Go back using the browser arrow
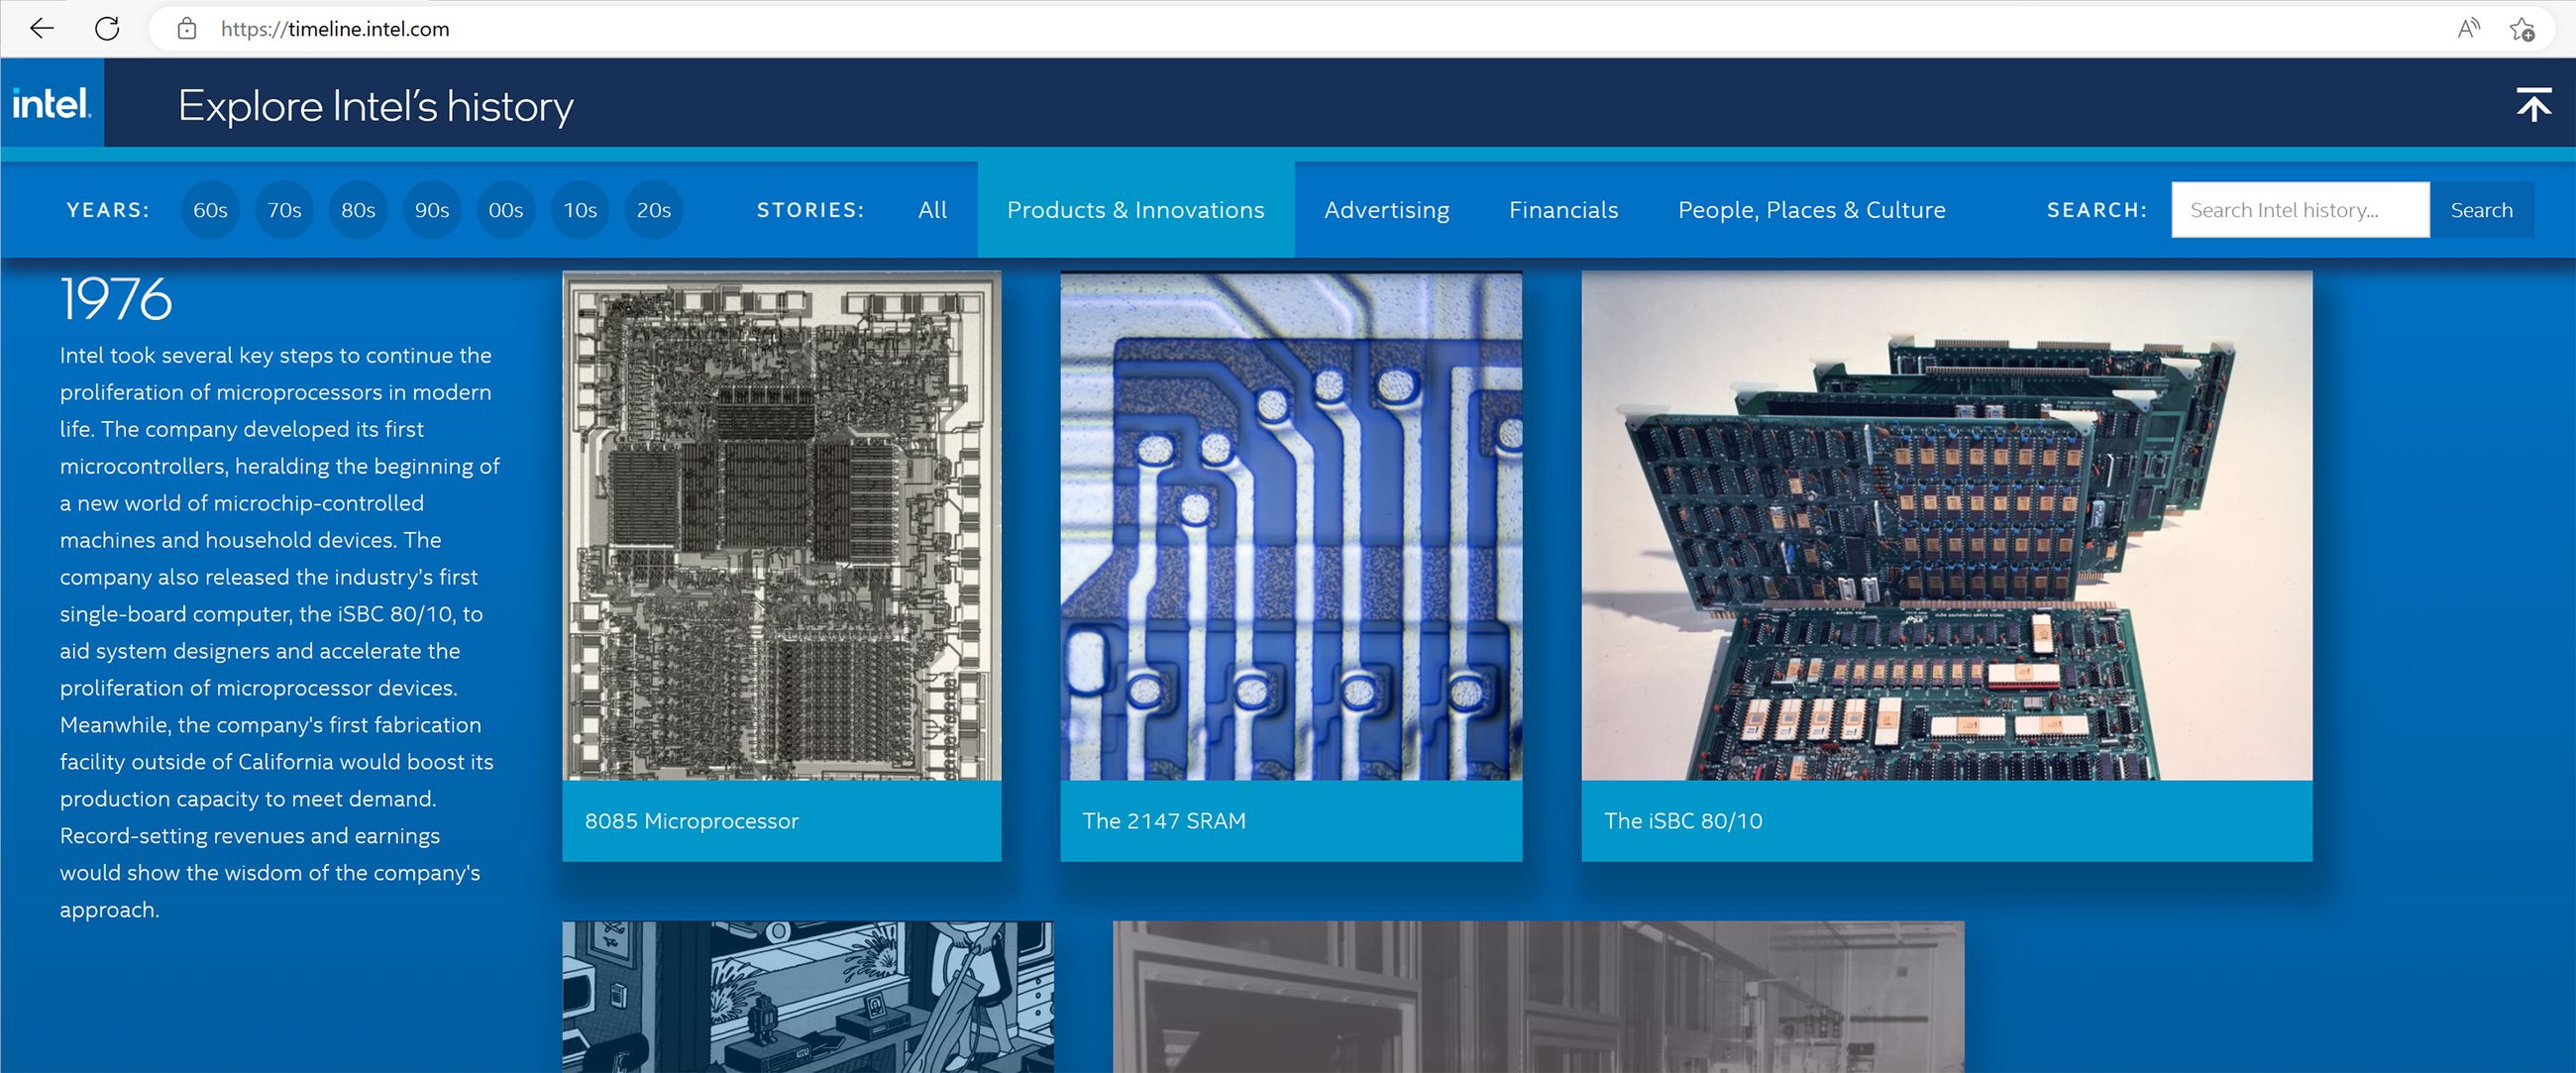The height and width of the screenshot is (1073, 2576). point(40,28)
